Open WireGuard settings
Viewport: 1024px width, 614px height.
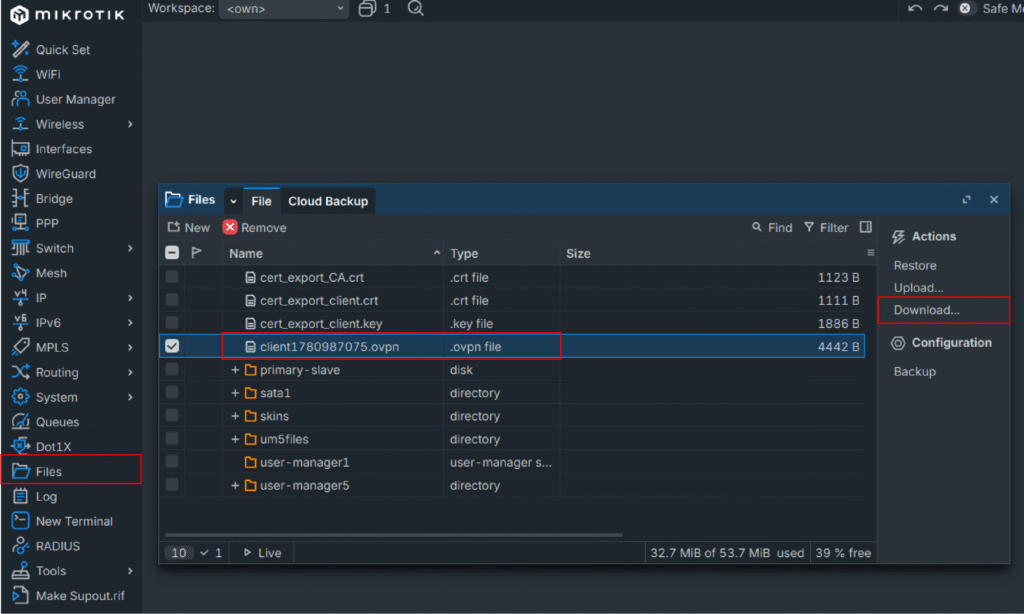65,174
